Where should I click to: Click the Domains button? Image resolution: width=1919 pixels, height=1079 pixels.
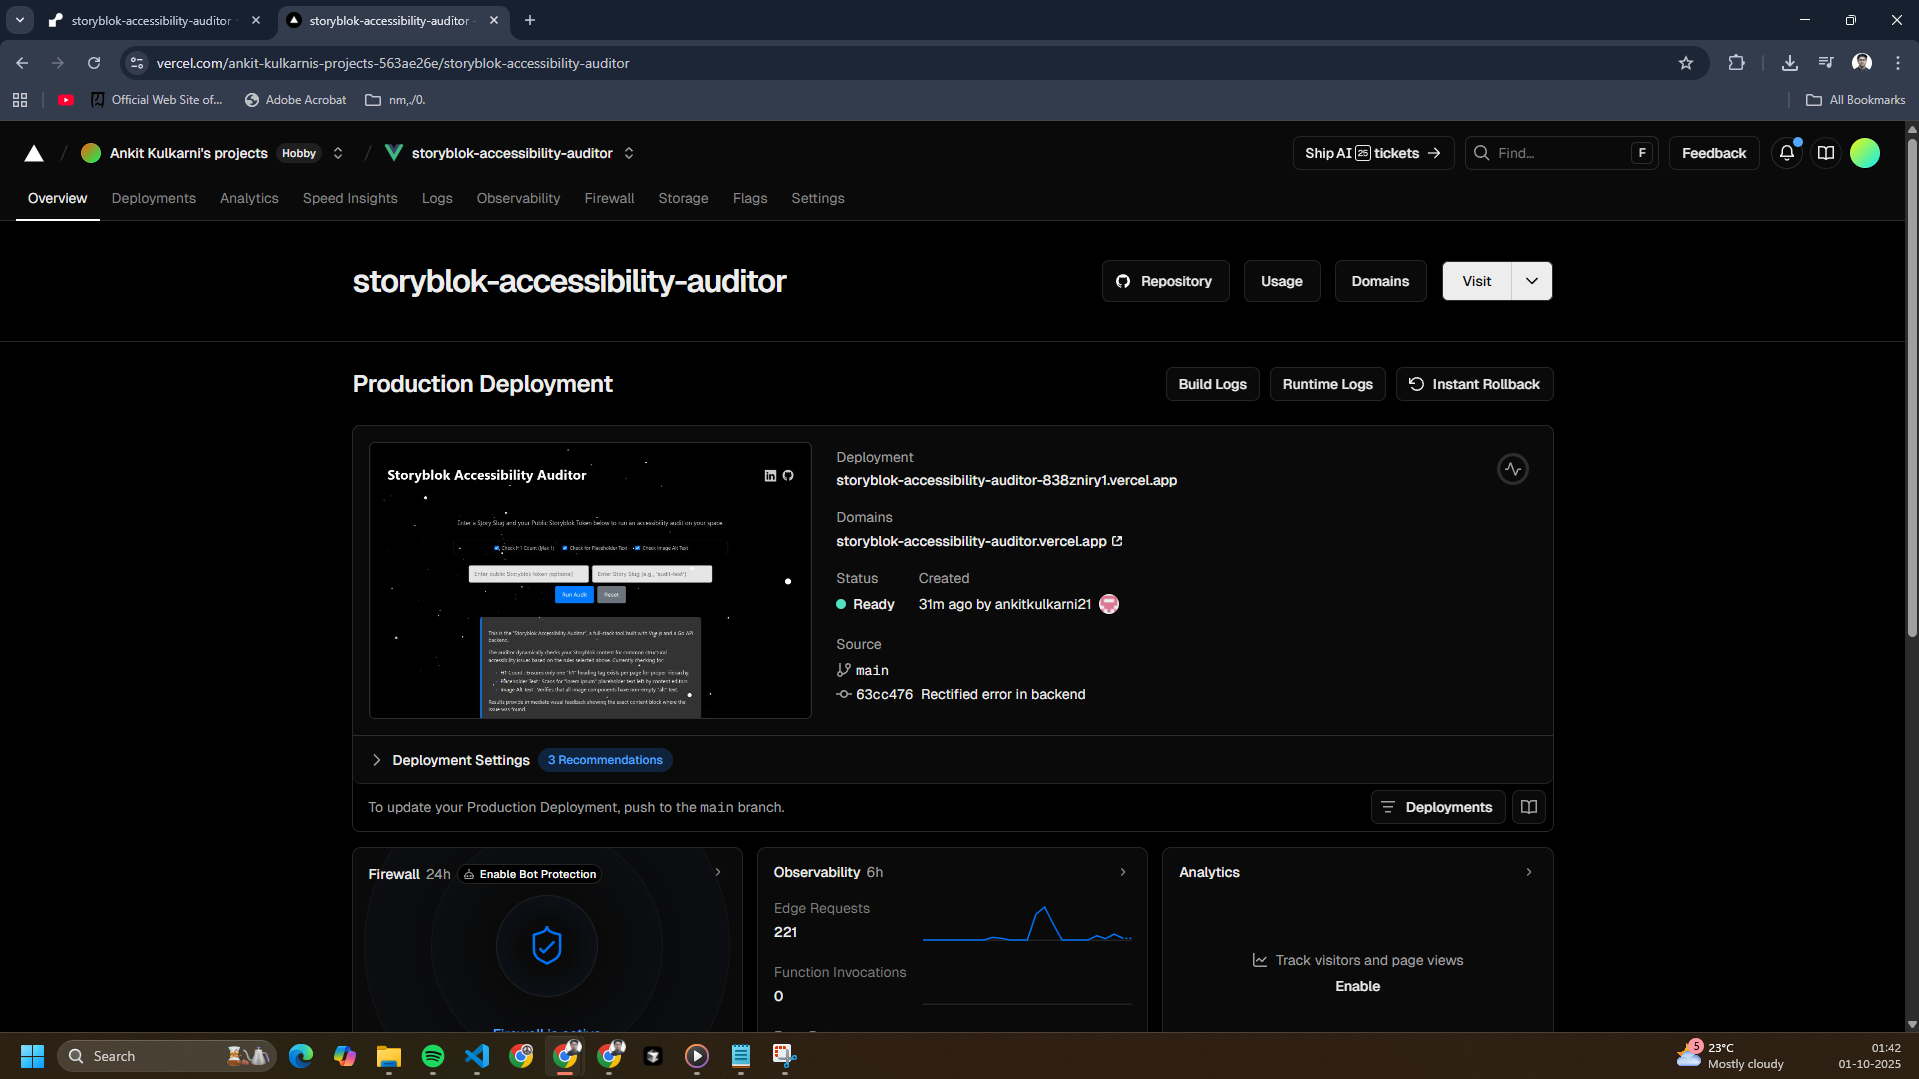[x=1380, y=281]
